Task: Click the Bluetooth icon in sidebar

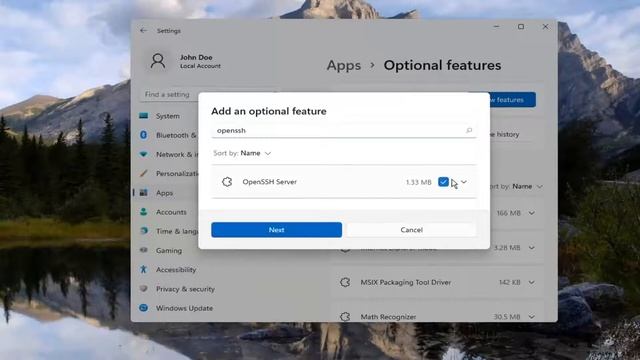Action: pos(144,135)
